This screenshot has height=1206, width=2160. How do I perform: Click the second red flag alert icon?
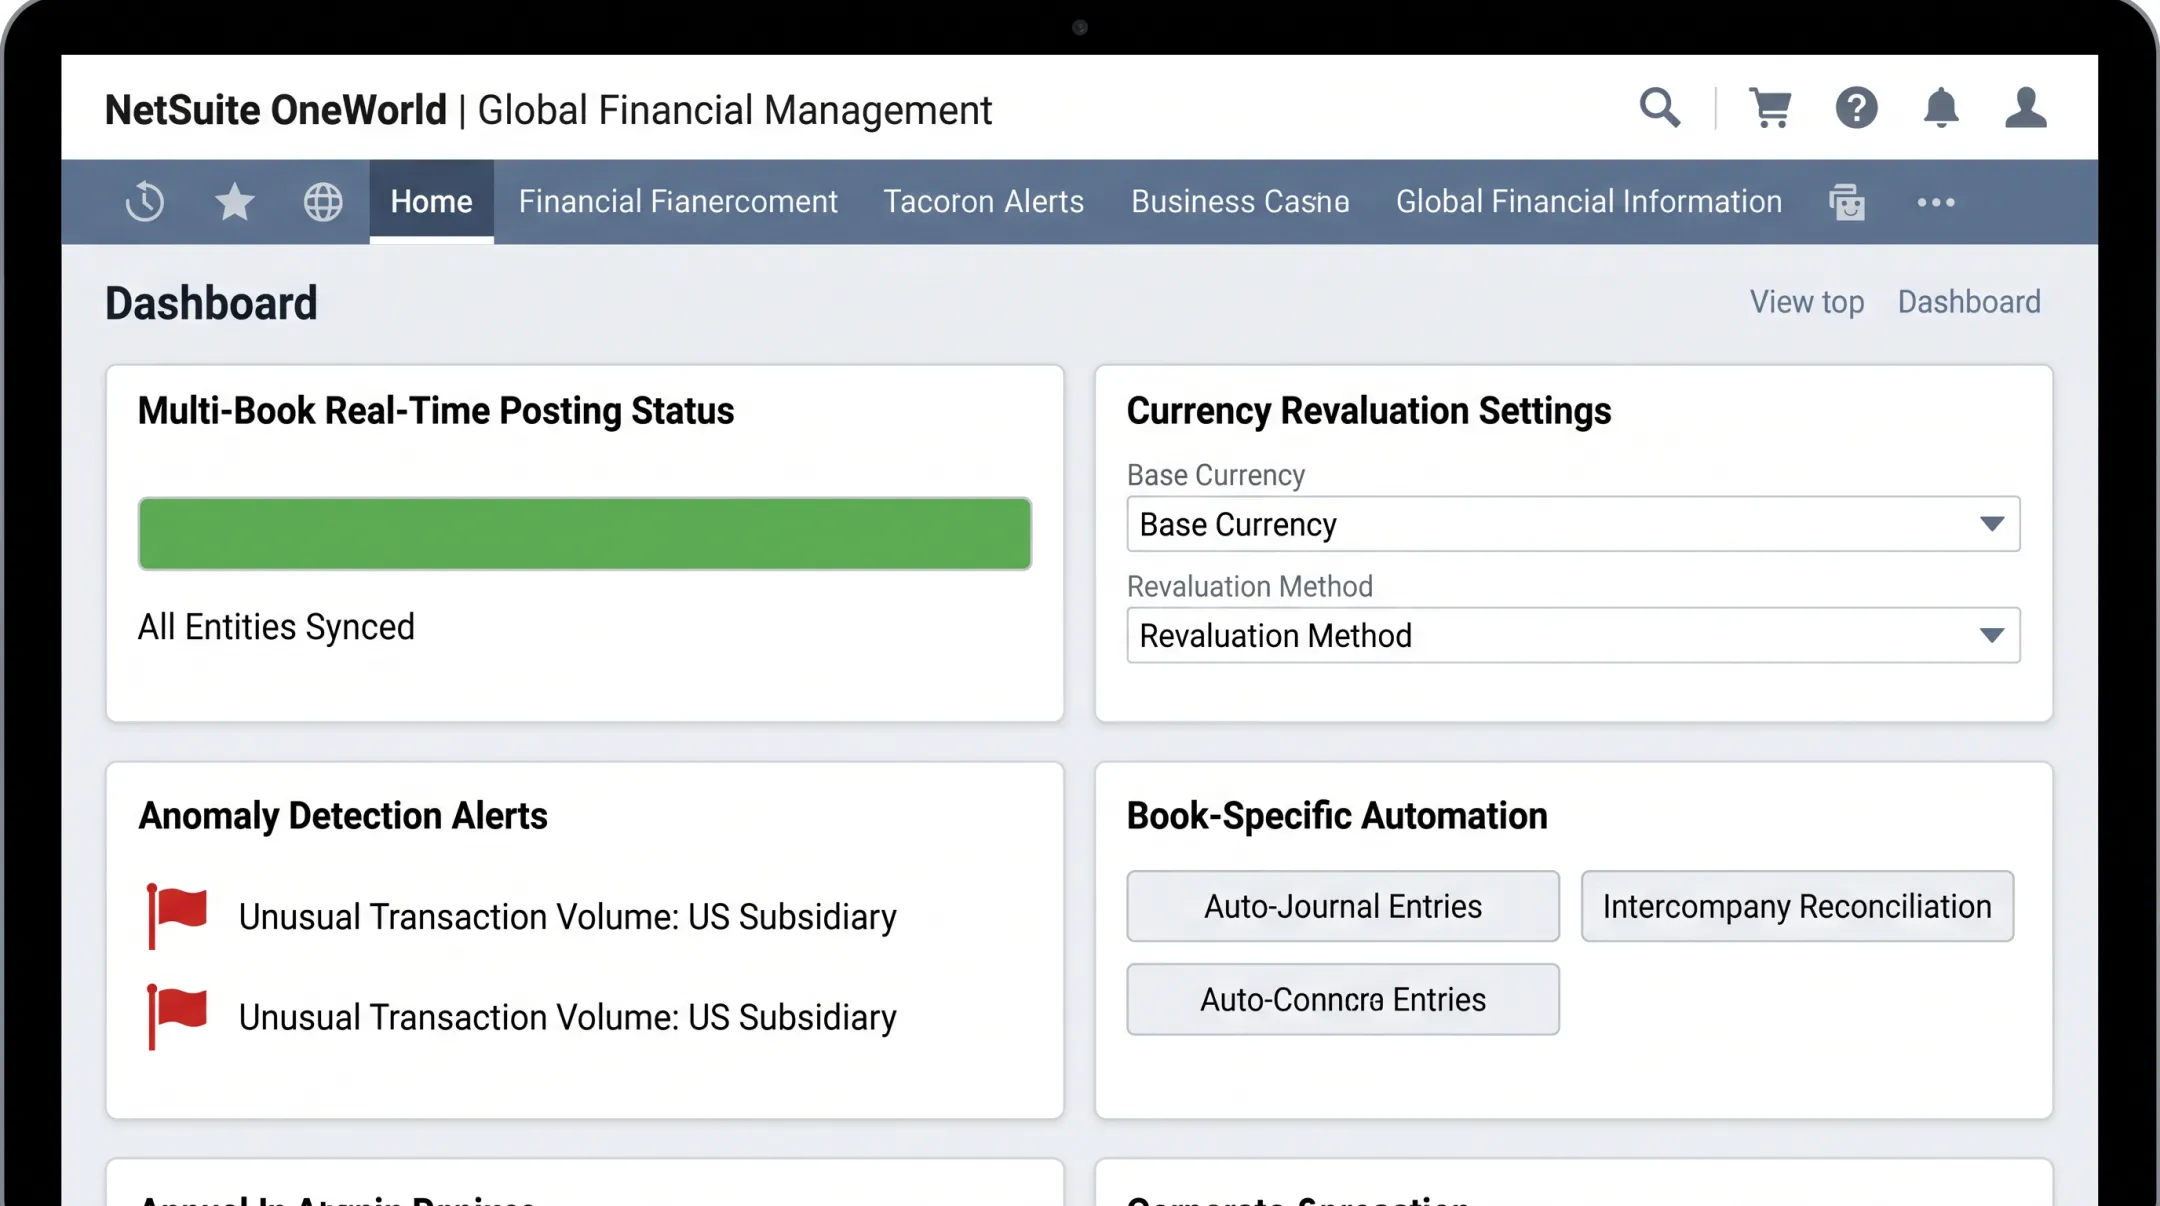(x=177, y=1017)
